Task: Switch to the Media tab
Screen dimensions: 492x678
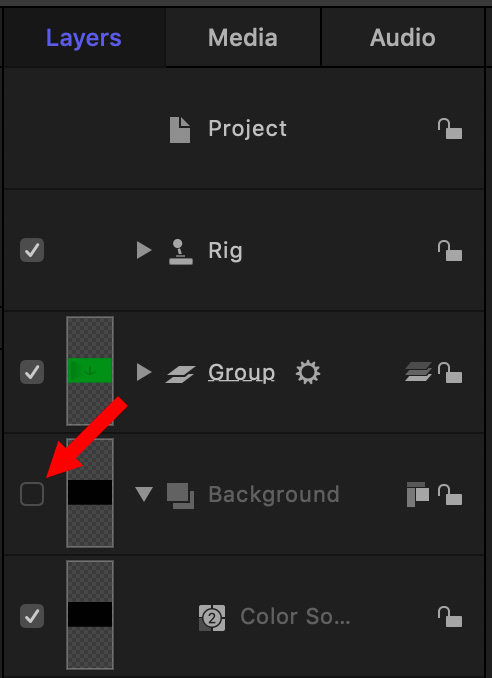Action: pos(243,38)
